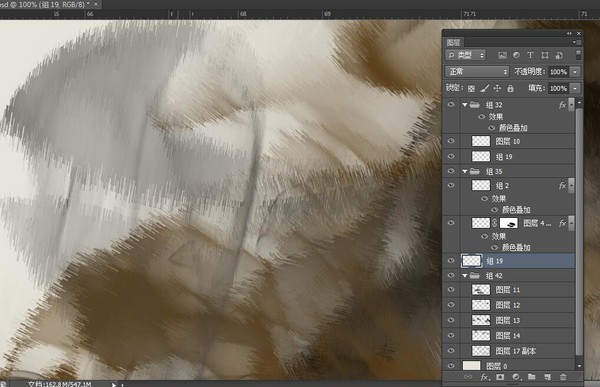Hide the 图层 0 background layer
This screenshot has height=387, width=600.
coord(451,366)
